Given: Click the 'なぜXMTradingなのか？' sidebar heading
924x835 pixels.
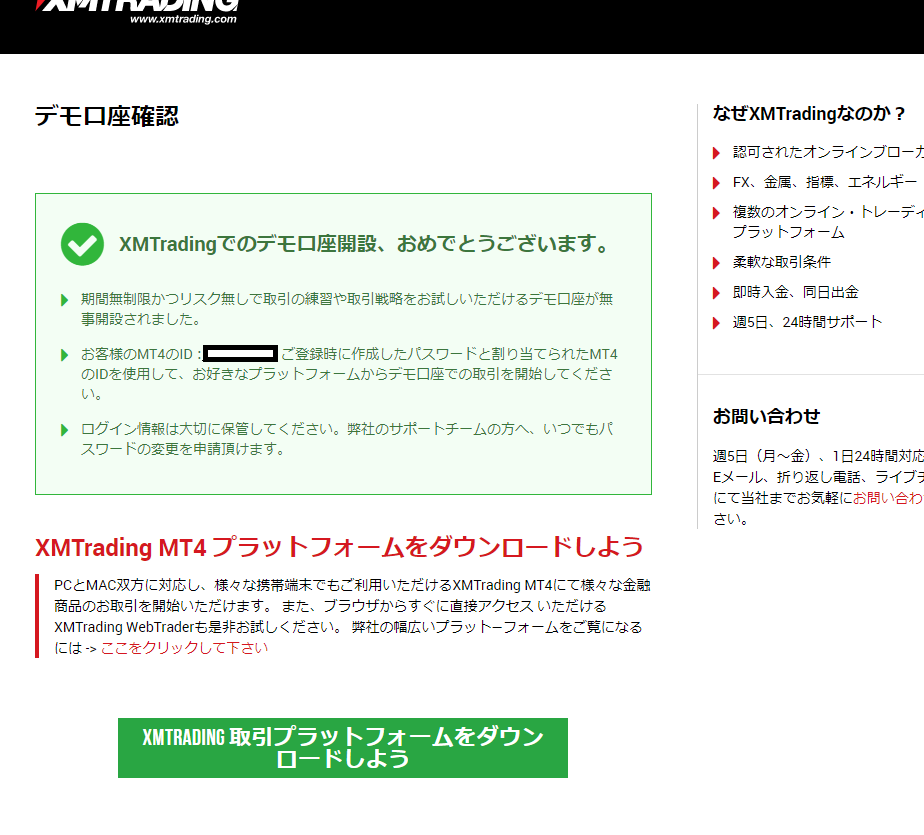Looking at the screenshot, I should pos(808,113).
